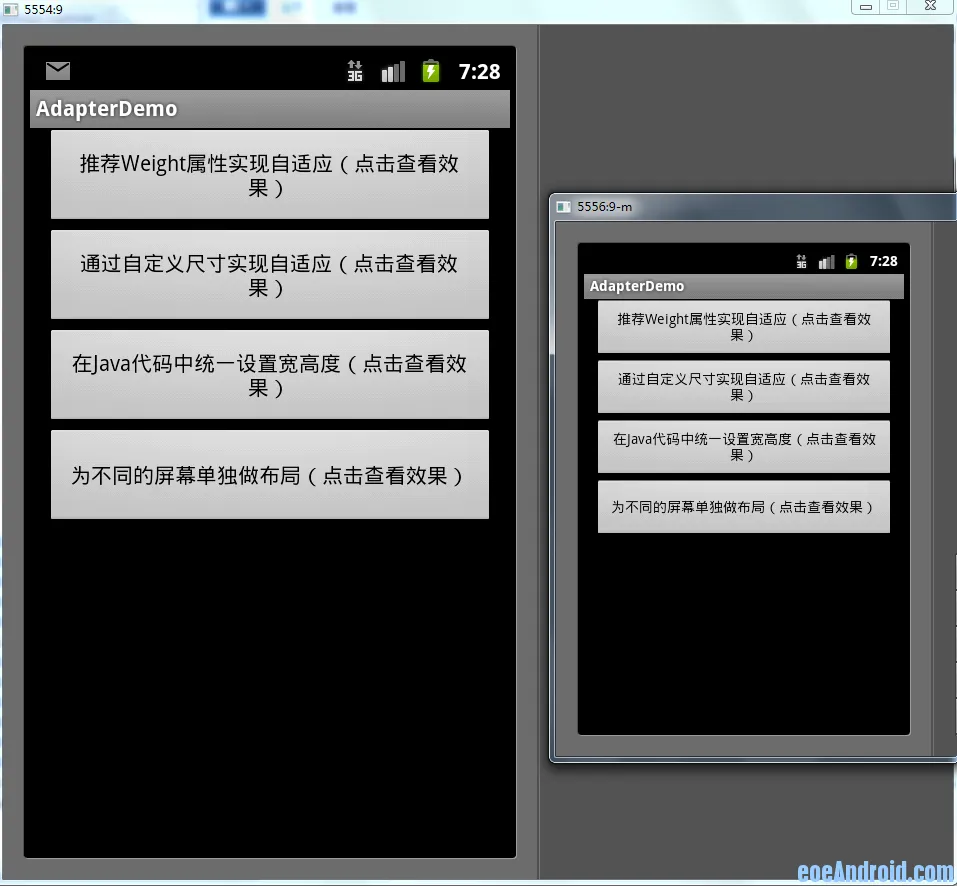Click the 5556:9-m window title text
Screen dimensions: 957x886
[x=604, y=207]
